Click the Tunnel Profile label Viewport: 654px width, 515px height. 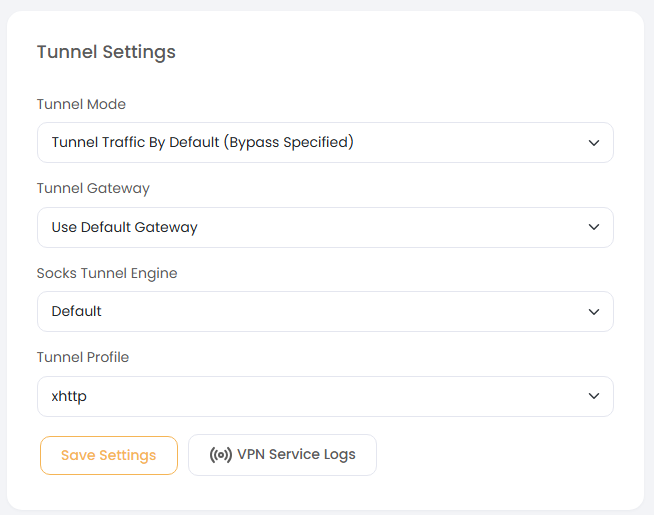pos(83,357)
